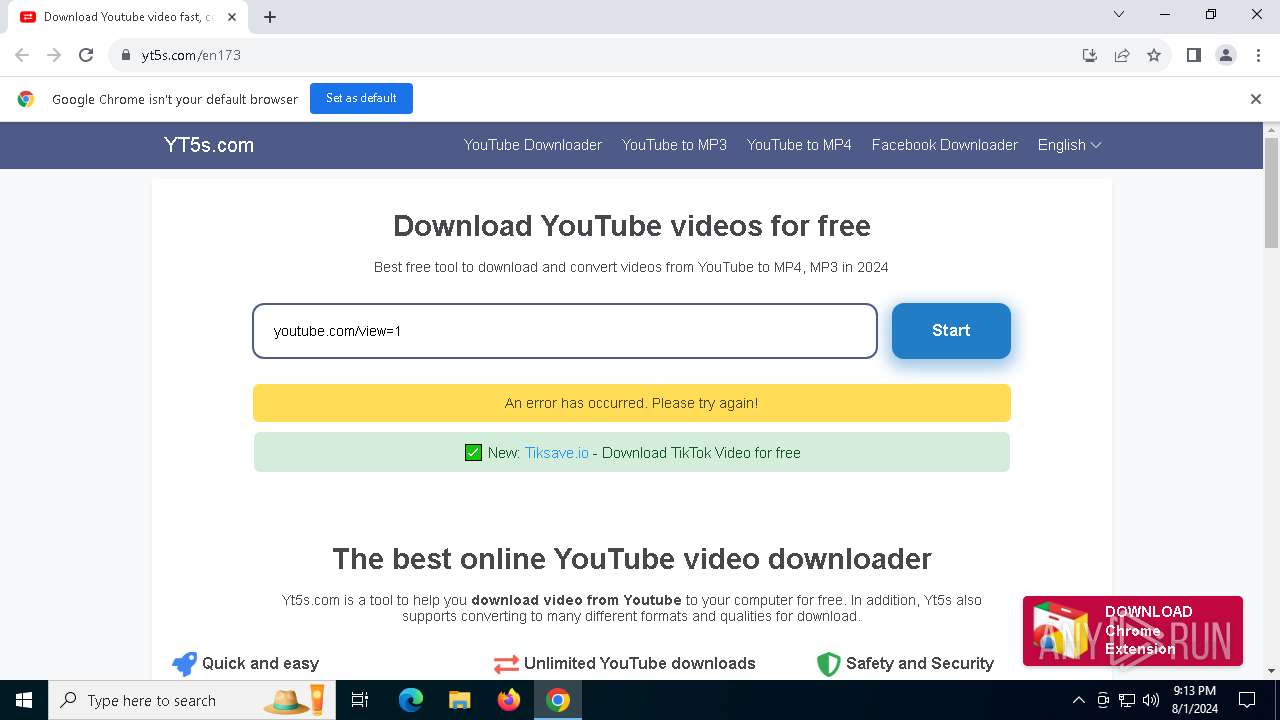Open the YouTube to MP4 nav item

pyautogui.click(x=799, y=145)
